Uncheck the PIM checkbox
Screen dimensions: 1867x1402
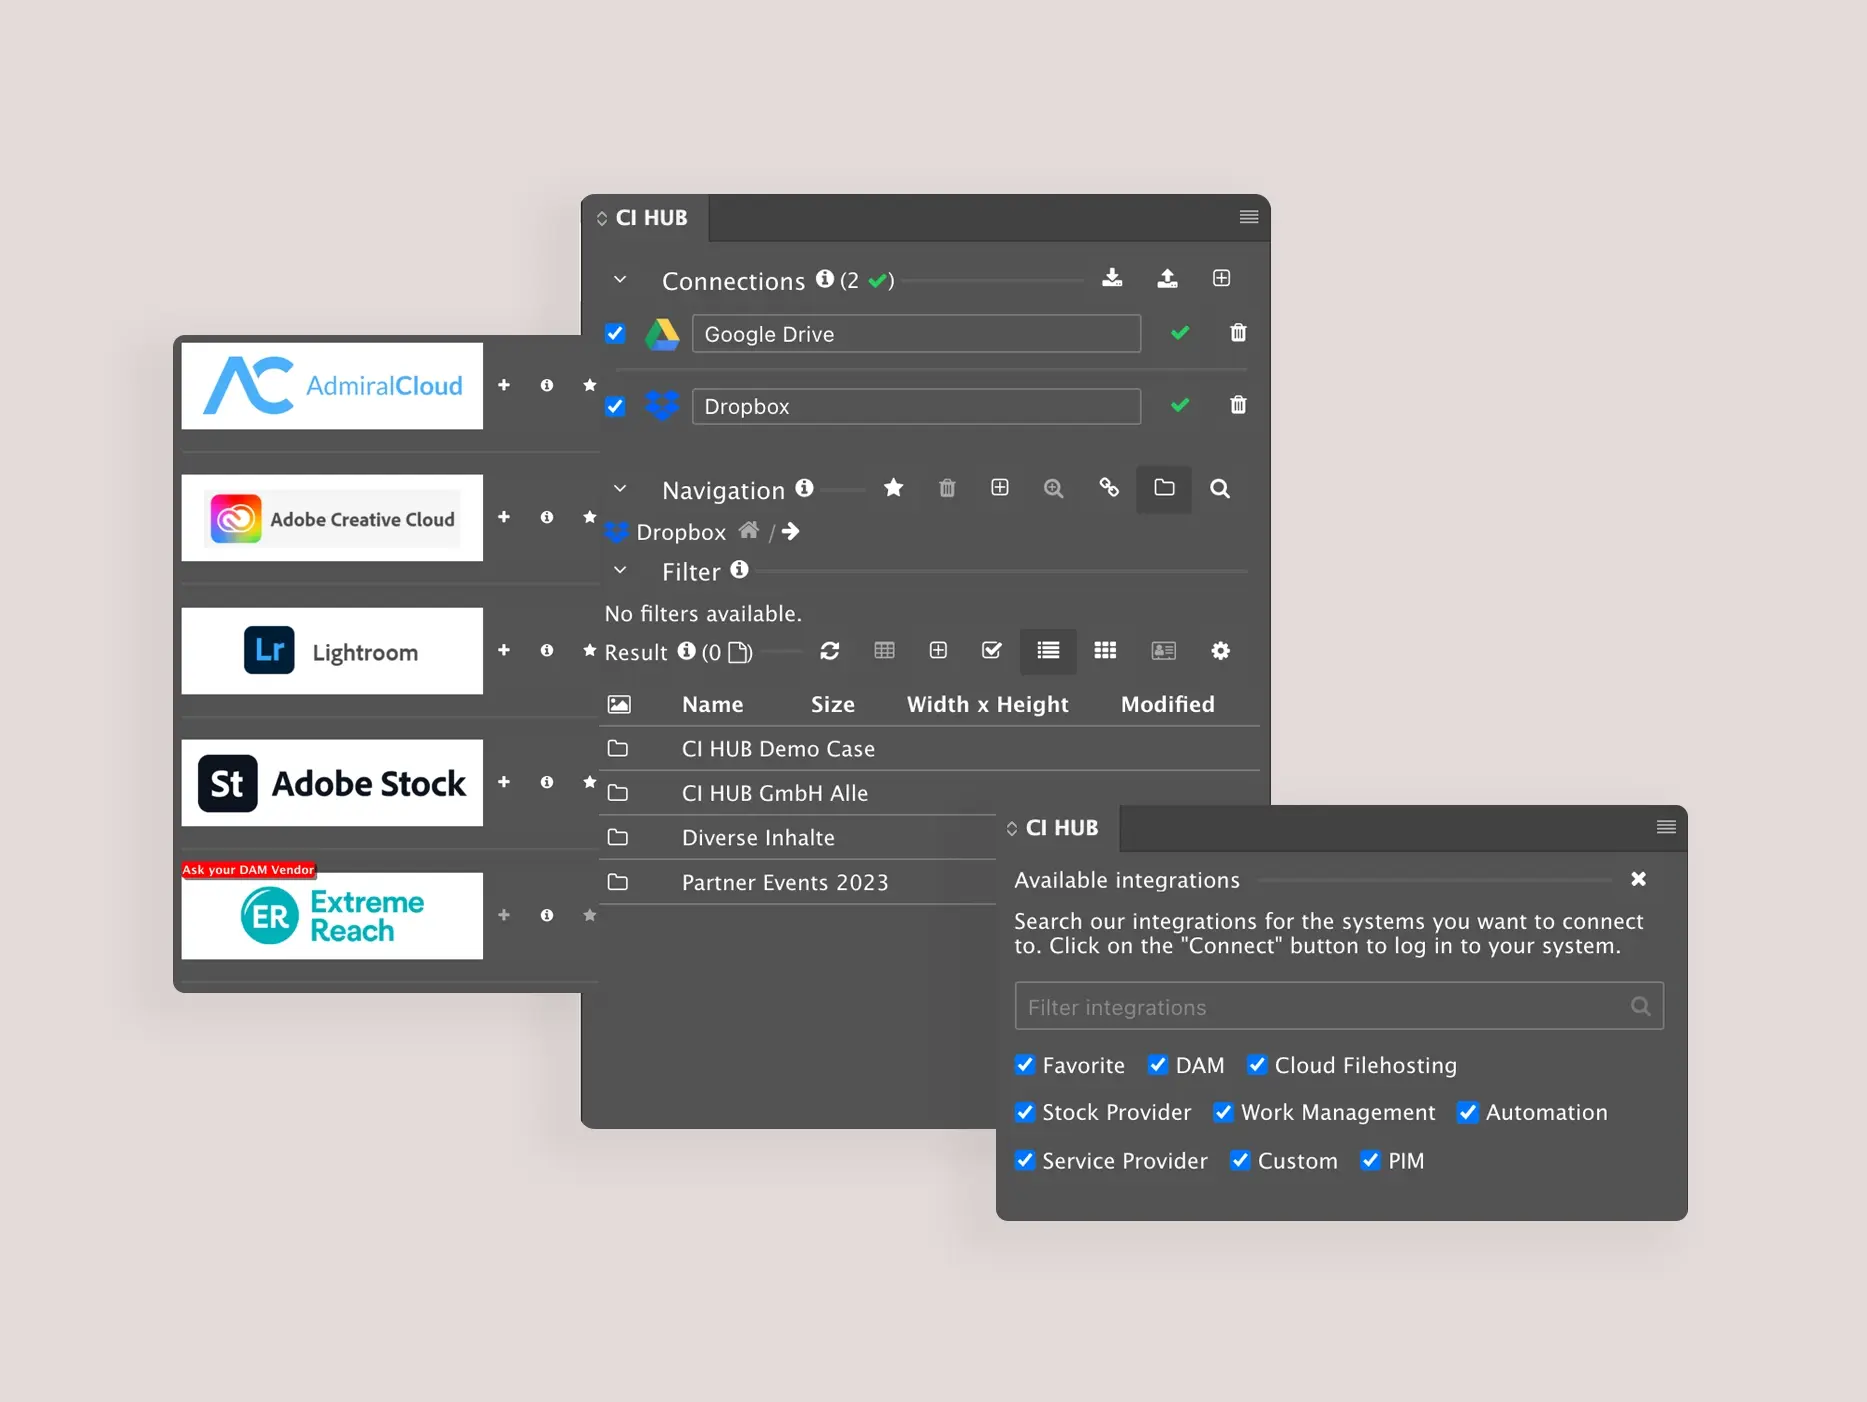click(x=1371, y=1160)
